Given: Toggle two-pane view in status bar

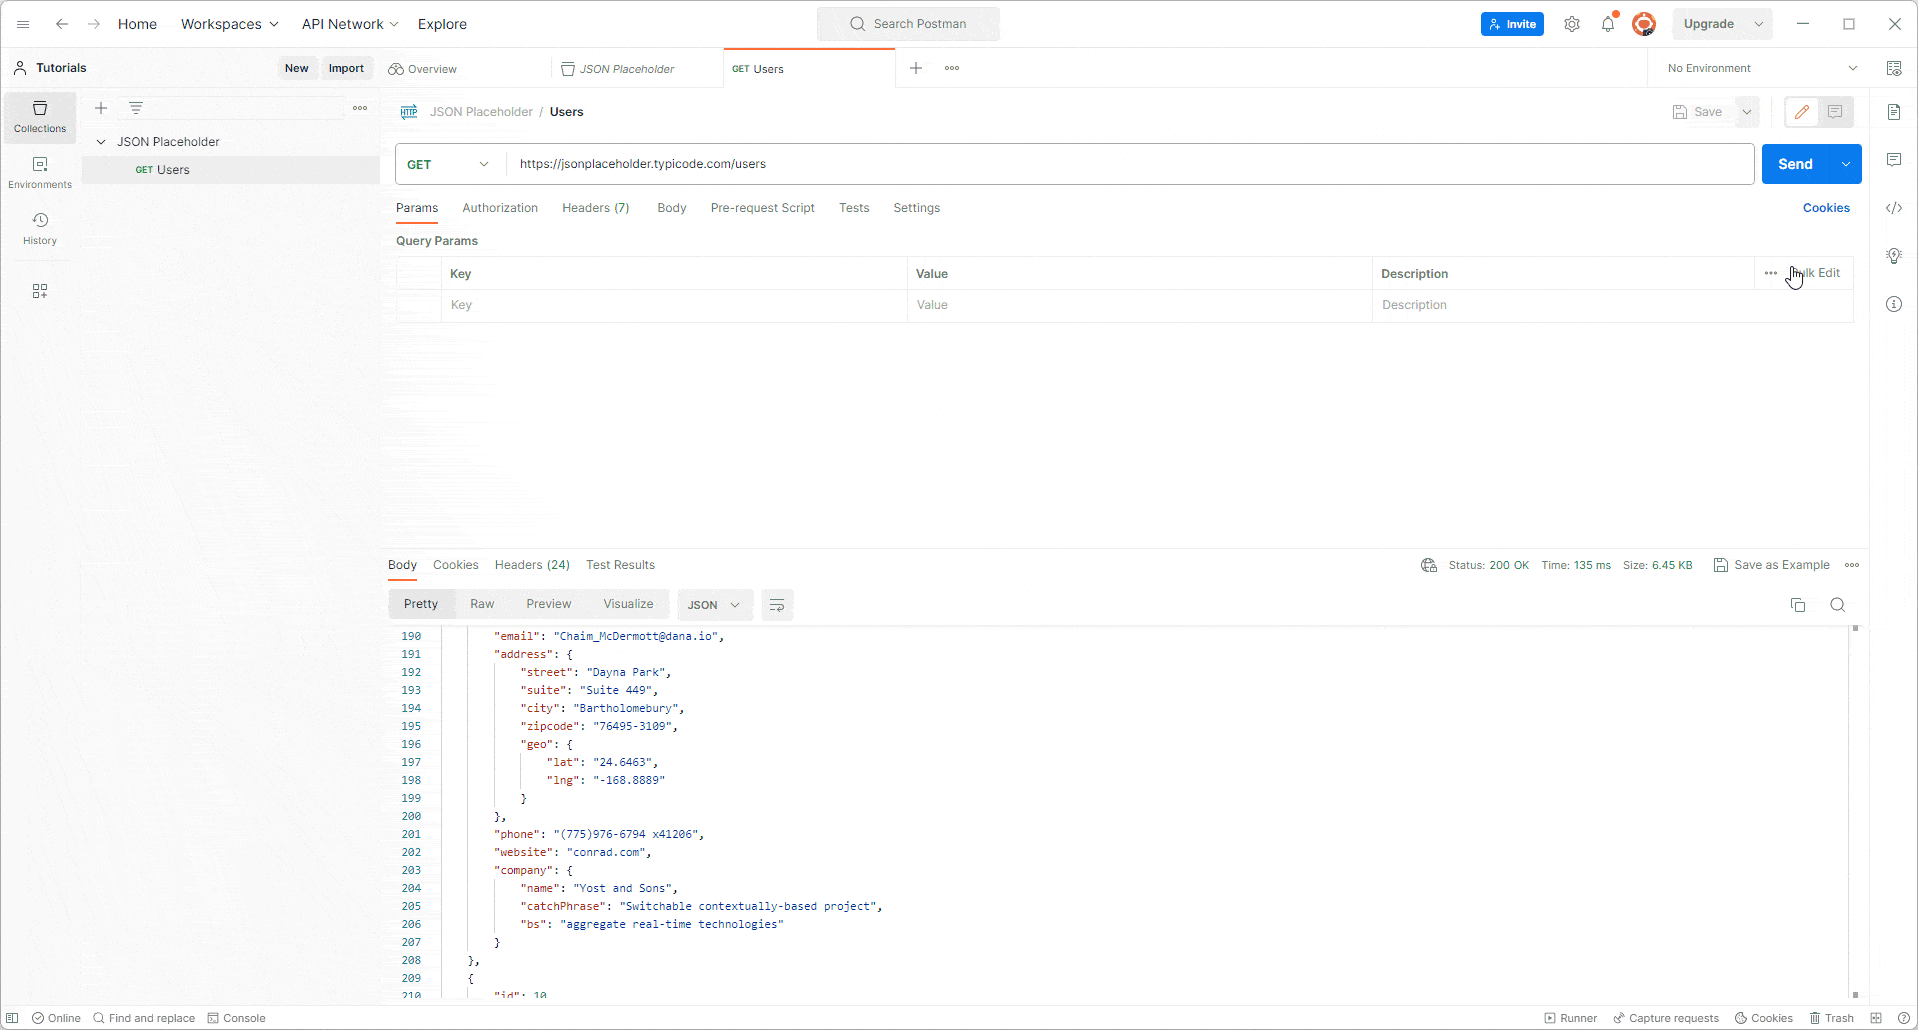Looking at the screenshot, I should pos(1876,1018).
